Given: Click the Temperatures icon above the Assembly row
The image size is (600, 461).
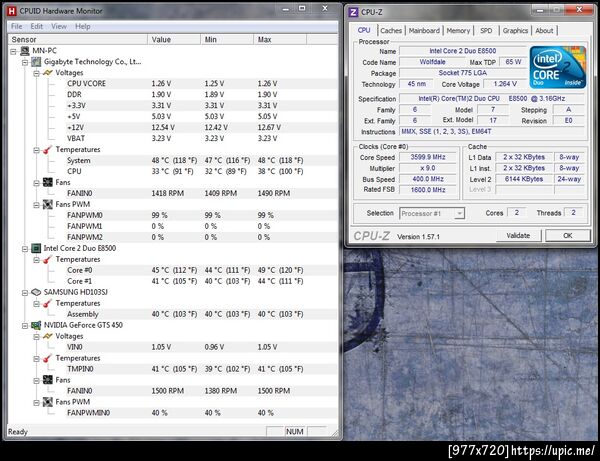Looking at the screenshot, I should (x=48, y=303).
